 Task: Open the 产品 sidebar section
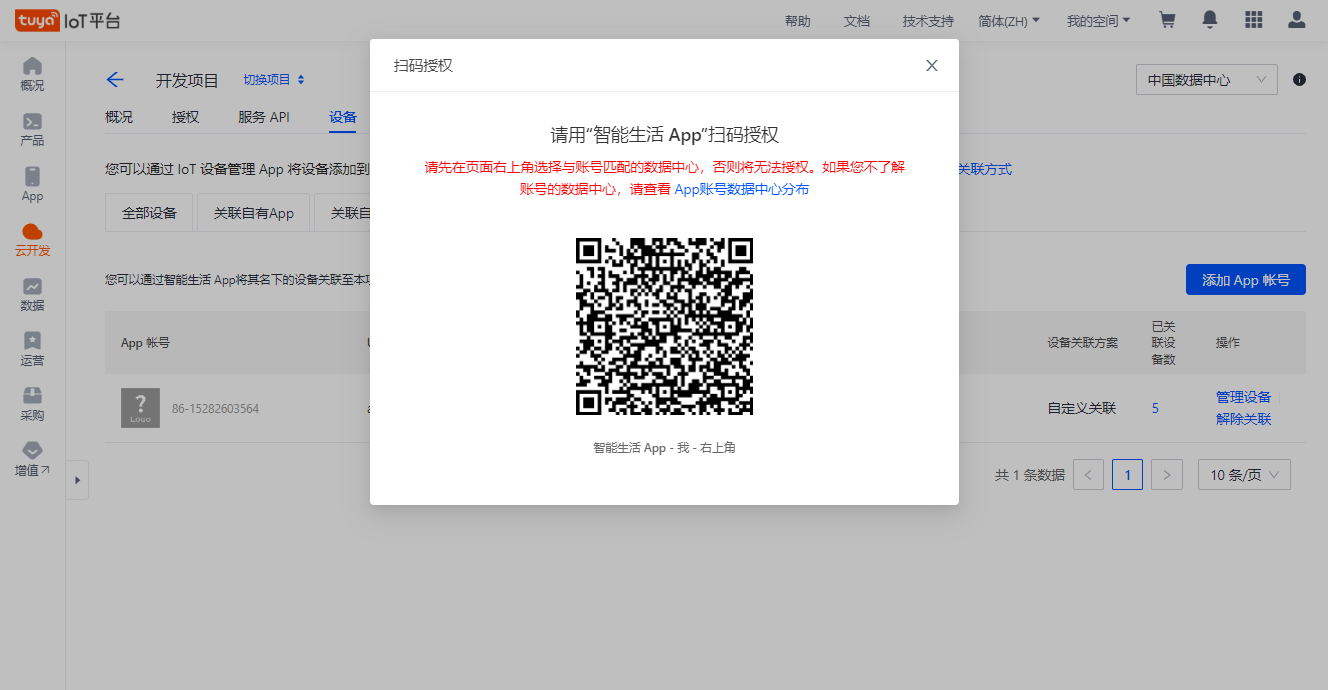[32, 129]
